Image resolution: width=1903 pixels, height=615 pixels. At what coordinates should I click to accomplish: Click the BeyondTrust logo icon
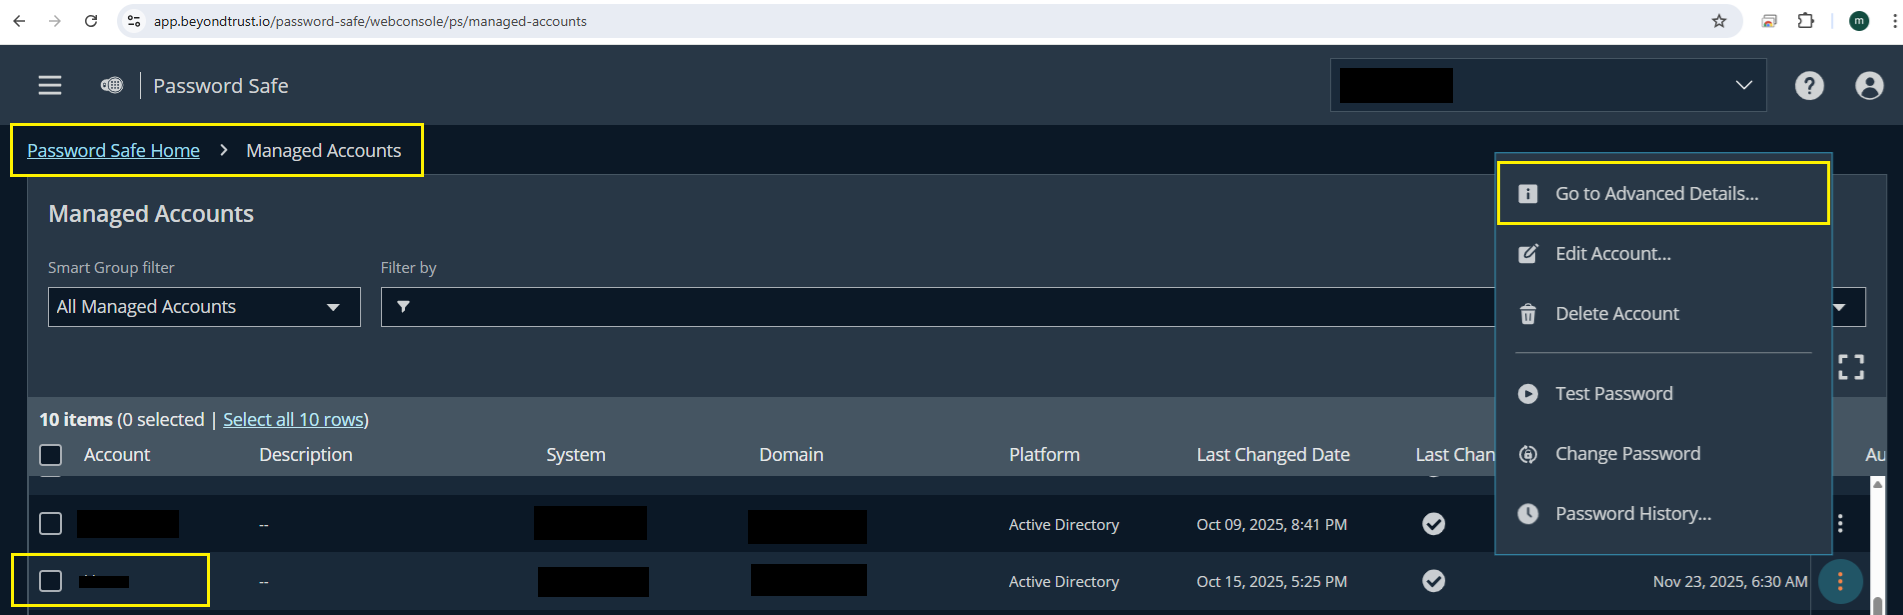[112, 86]
